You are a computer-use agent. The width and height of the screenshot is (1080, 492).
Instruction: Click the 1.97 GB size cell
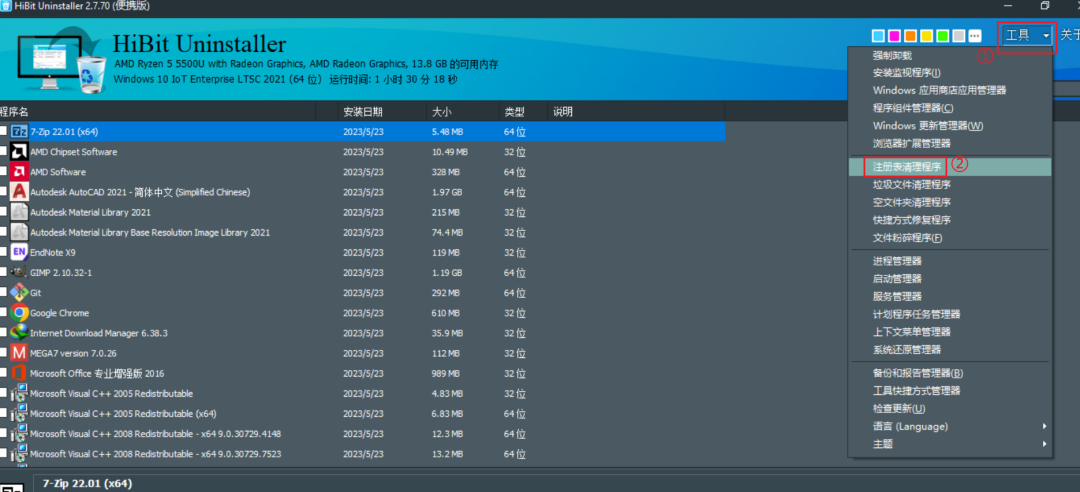[447, 192]
